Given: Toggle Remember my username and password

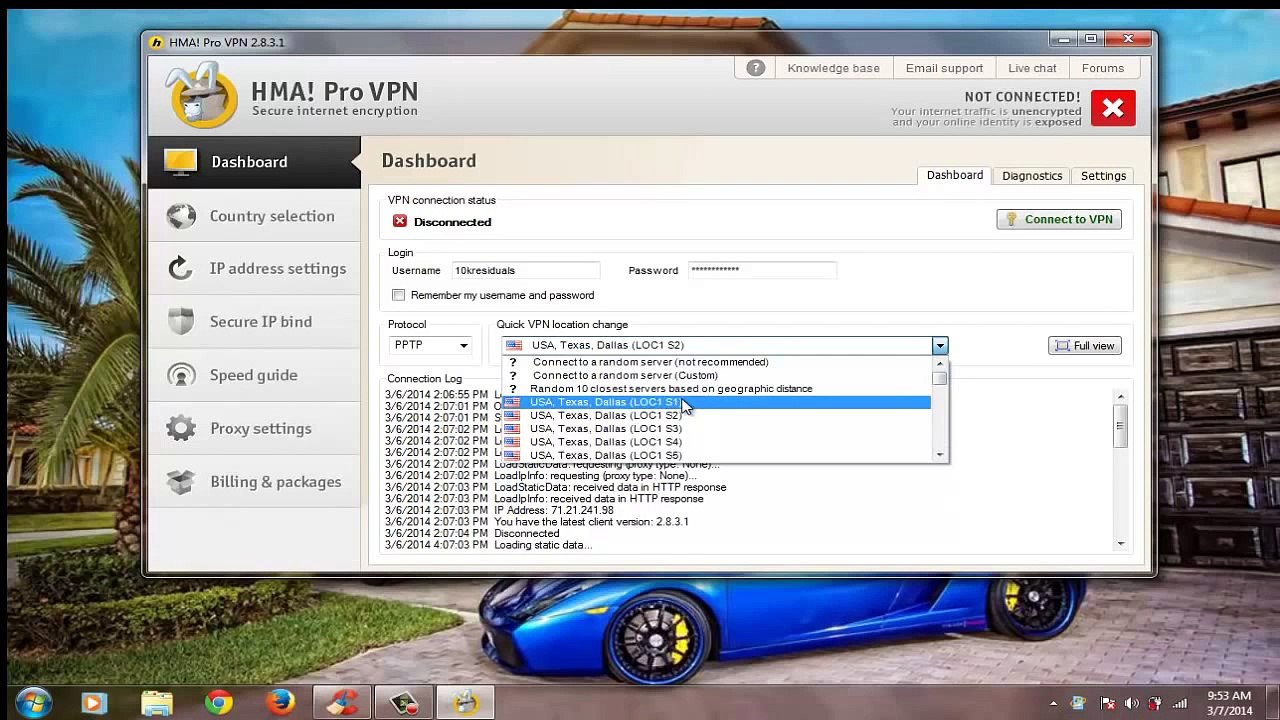Looking at the screenshot, I should [x=399, y=295].
